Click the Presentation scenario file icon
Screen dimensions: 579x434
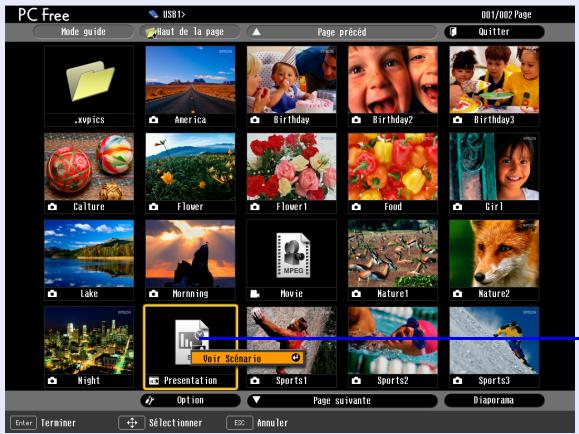coord(192,341)
